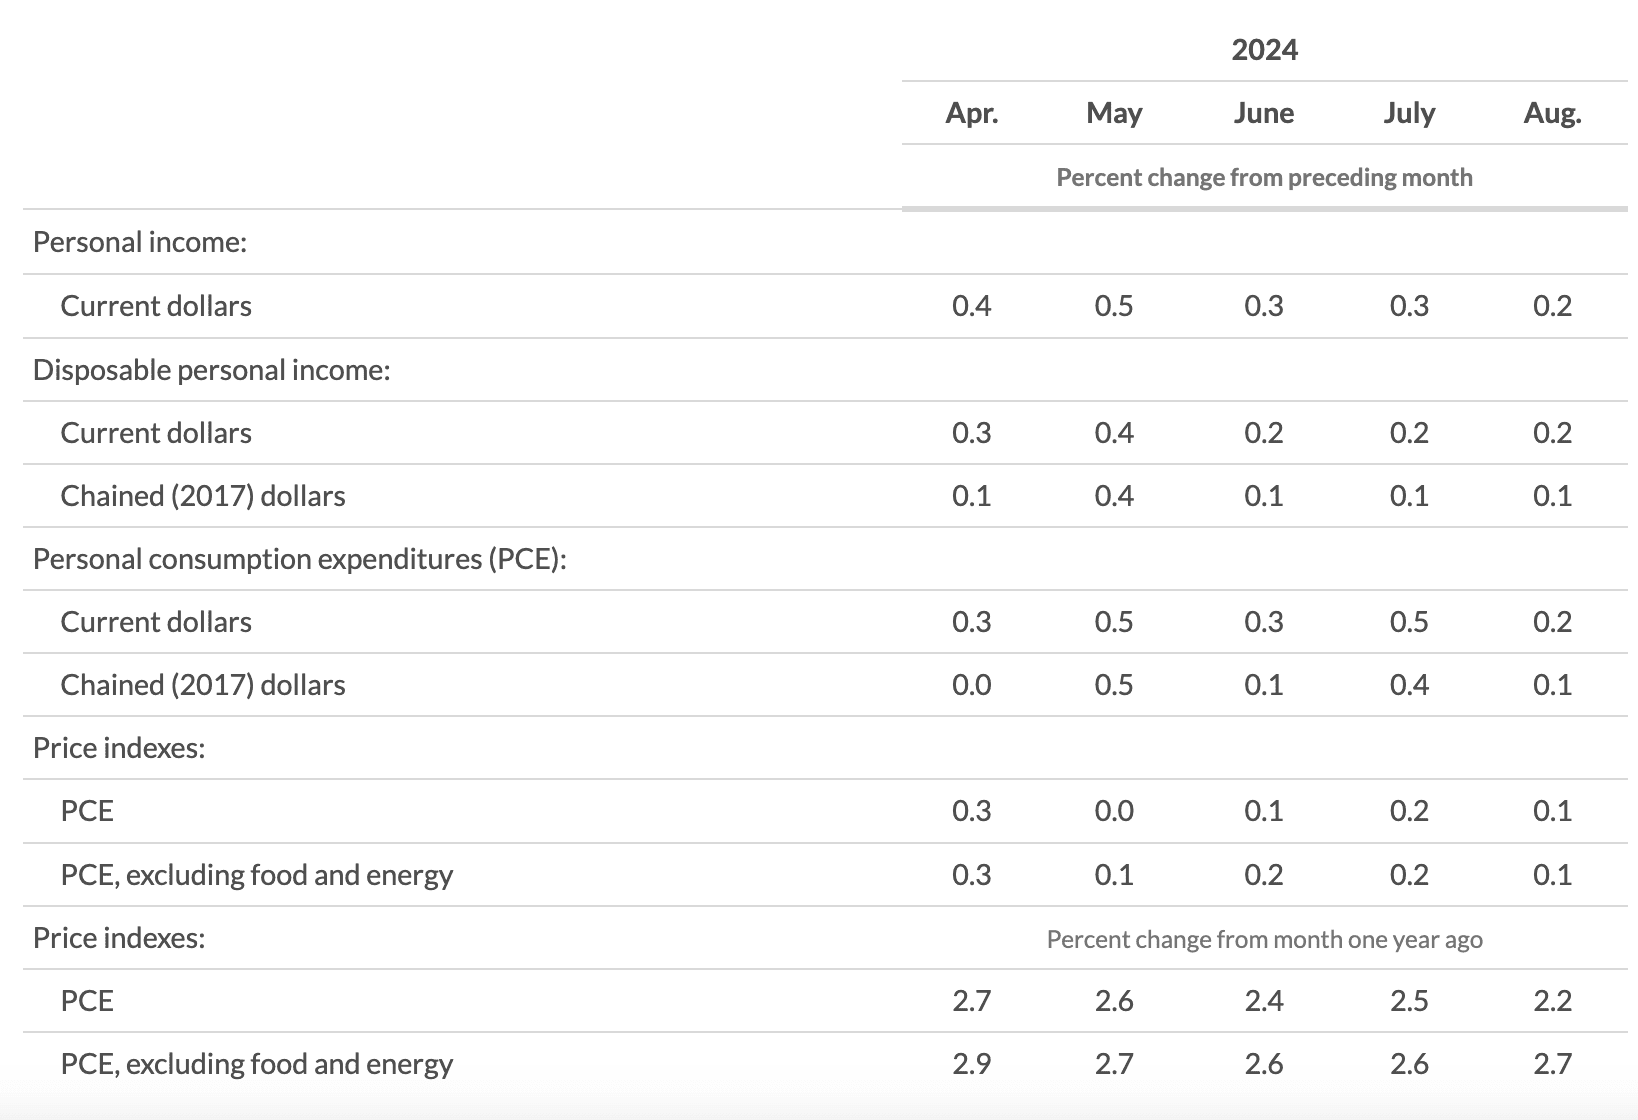Image resolution: width=1638 pixels, height=1120 pixels.
Task: Select the Aug. column header
Action: tap(1552, 113)
